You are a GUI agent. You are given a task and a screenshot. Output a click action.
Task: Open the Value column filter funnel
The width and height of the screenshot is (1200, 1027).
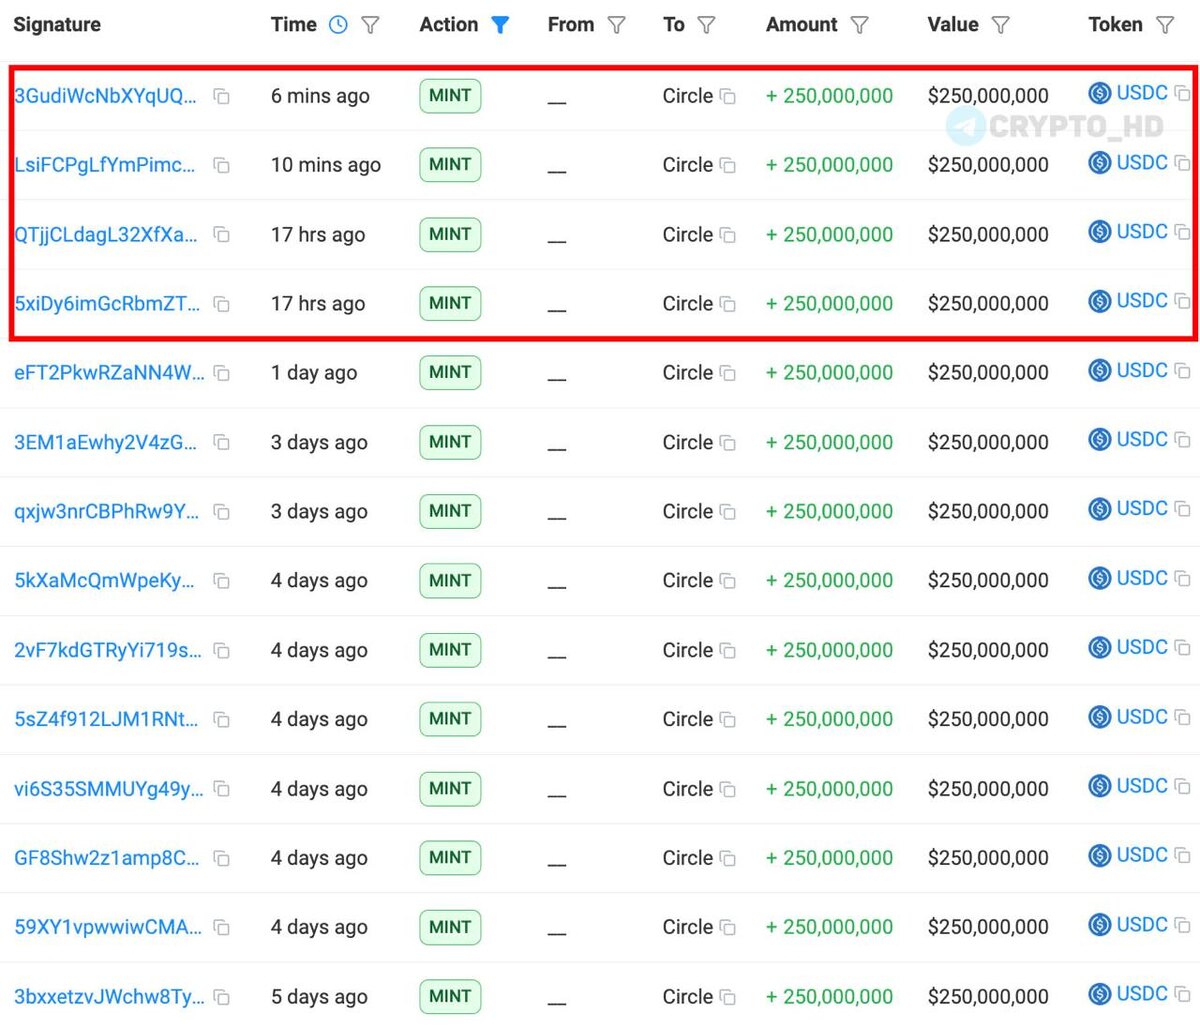[x=1000, y=25]
